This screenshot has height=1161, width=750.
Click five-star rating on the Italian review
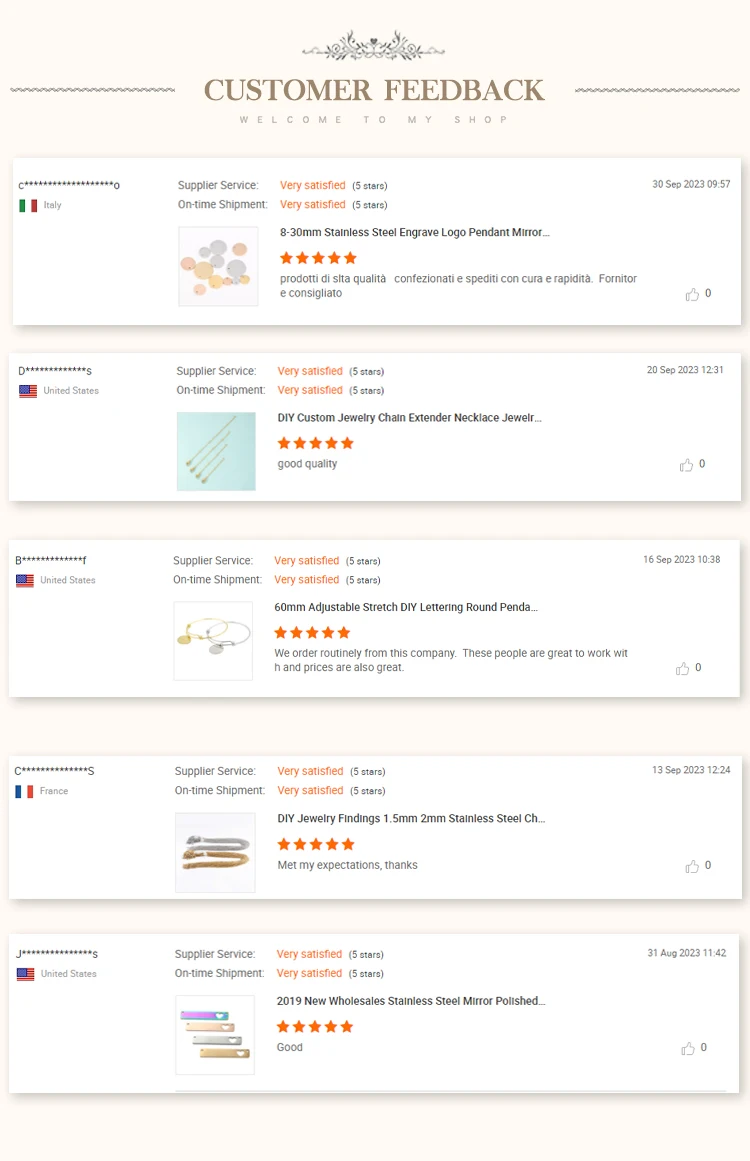[x=318, y=258]
